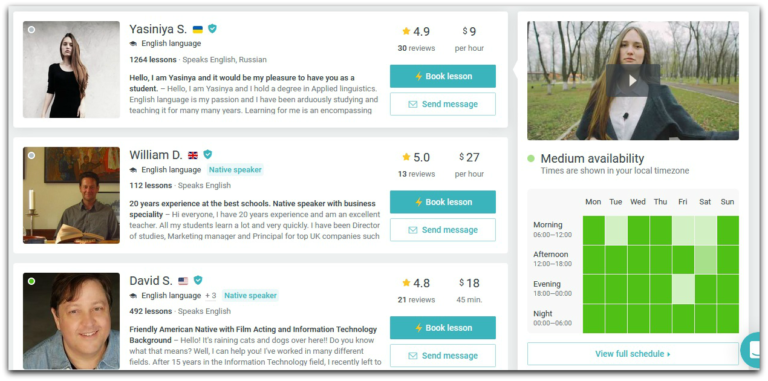Viewport: 768px width, 381px height.
Task: Click verified shield badge next to Yasiniya S.
Action: pos(212,29)
